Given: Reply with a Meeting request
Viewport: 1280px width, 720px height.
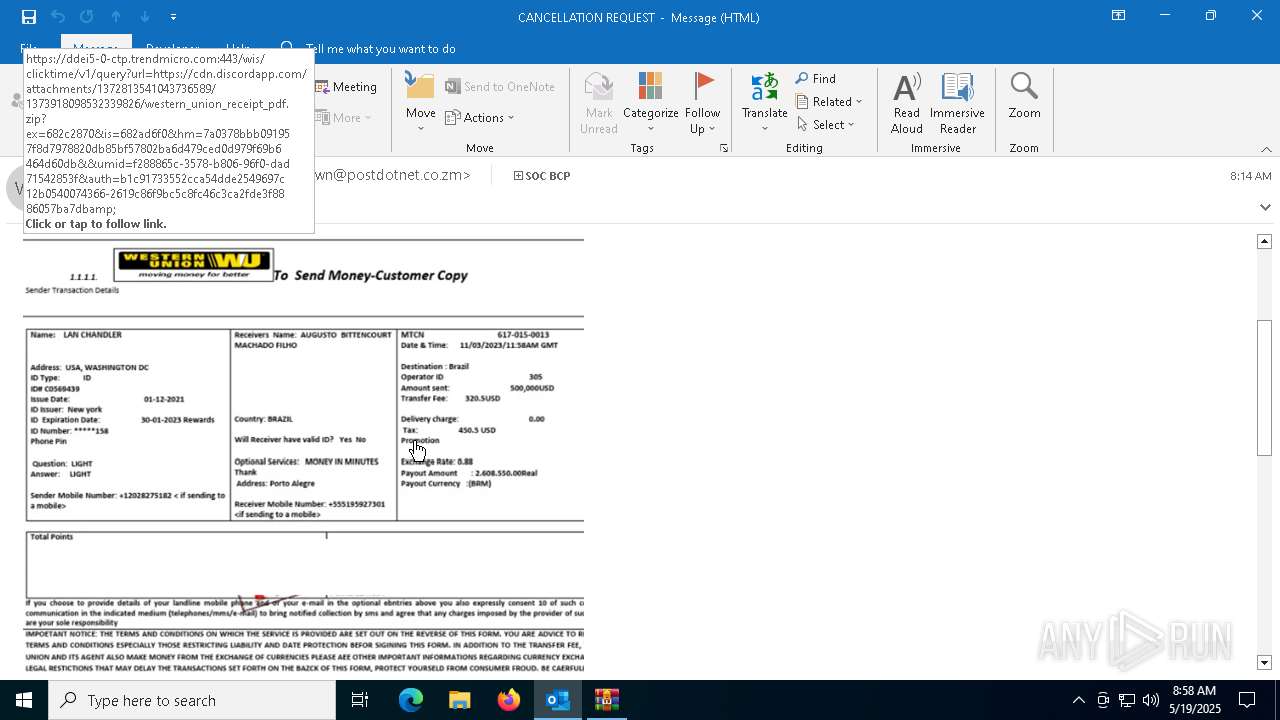Looking at the screenshot, I should pos(346,87).
